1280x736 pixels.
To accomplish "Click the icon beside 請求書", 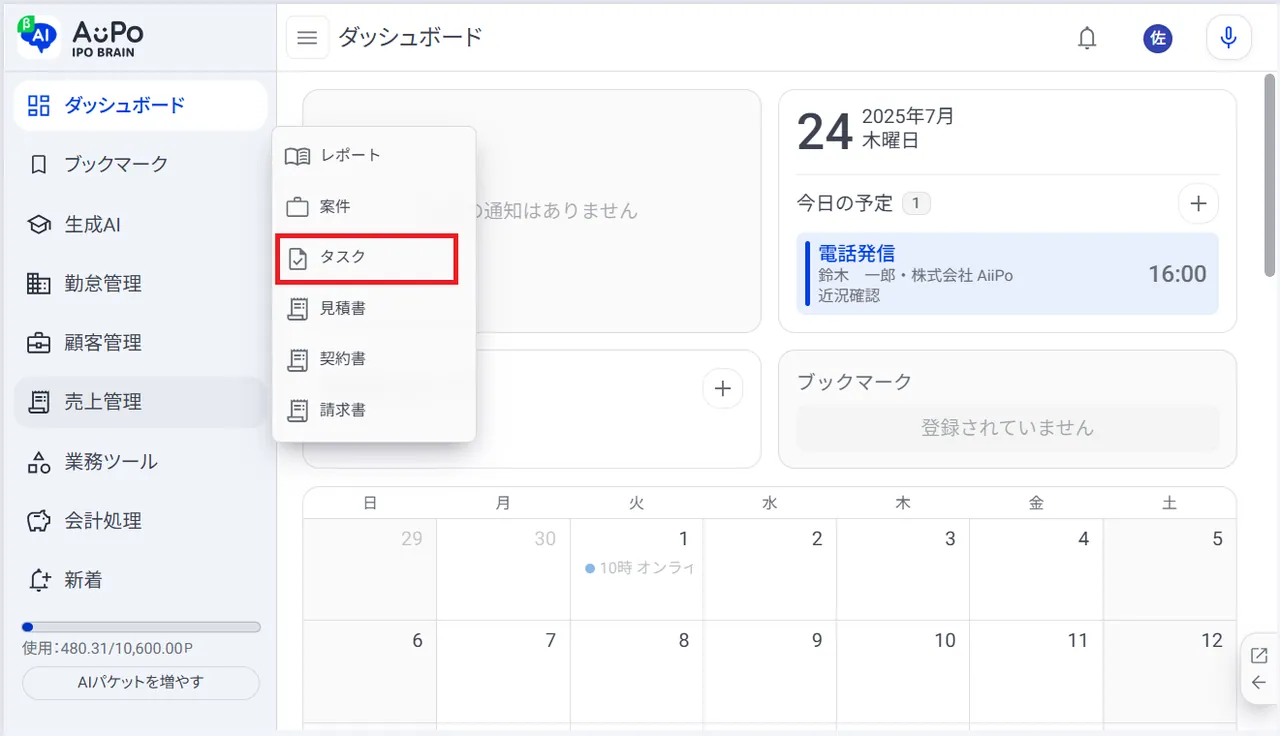I will [x=297, y=410].
